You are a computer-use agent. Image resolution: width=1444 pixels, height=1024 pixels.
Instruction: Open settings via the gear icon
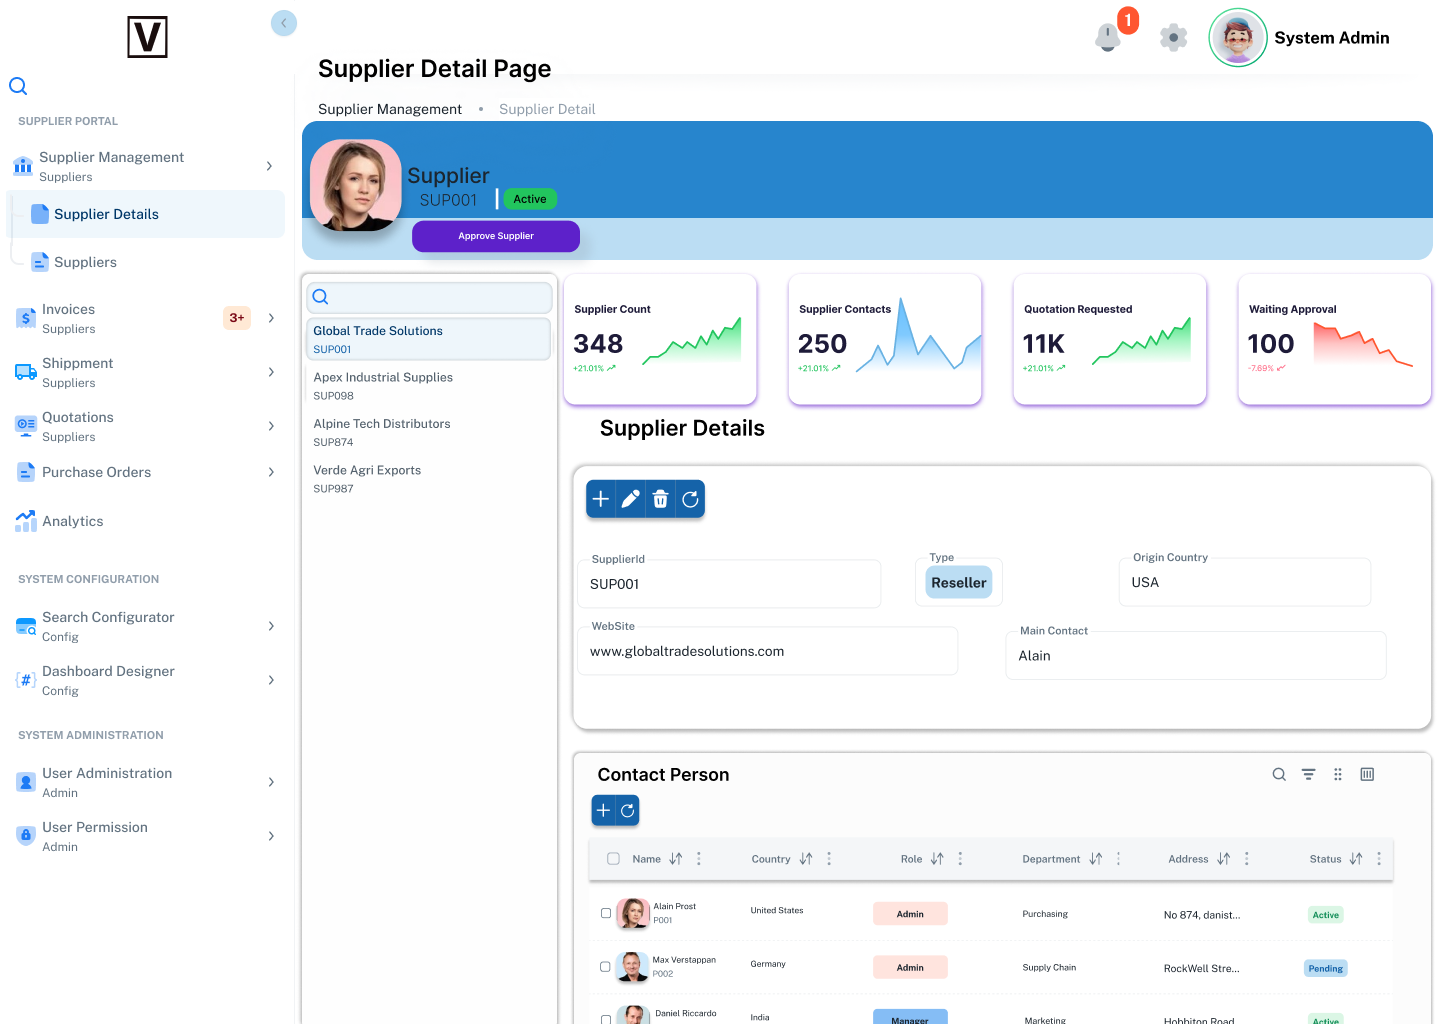coord(1173,38)
